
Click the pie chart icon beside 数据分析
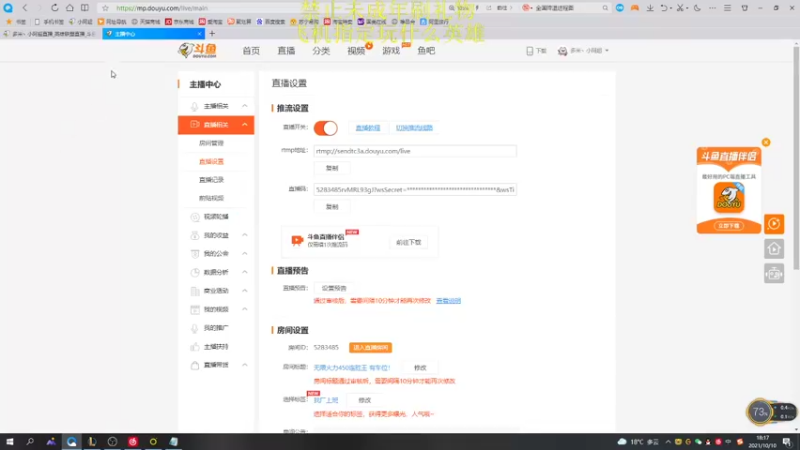point(194,272)
